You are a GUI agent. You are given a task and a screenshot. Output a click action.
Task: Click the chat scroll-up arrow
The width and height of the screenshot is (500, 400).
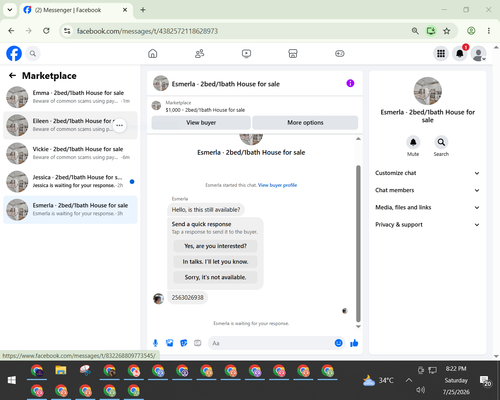tap(358, 139)
